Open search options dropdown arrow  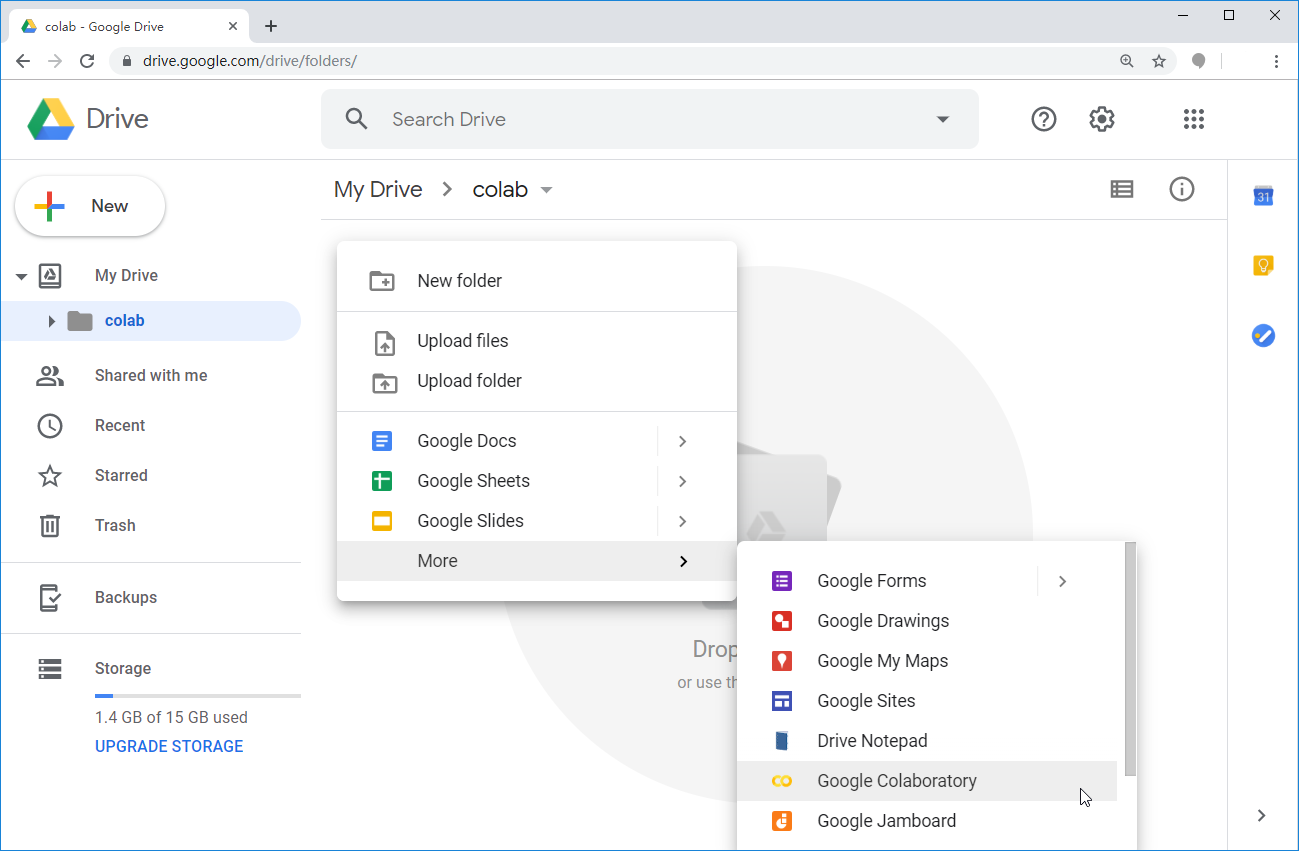[x=942, y=119]
